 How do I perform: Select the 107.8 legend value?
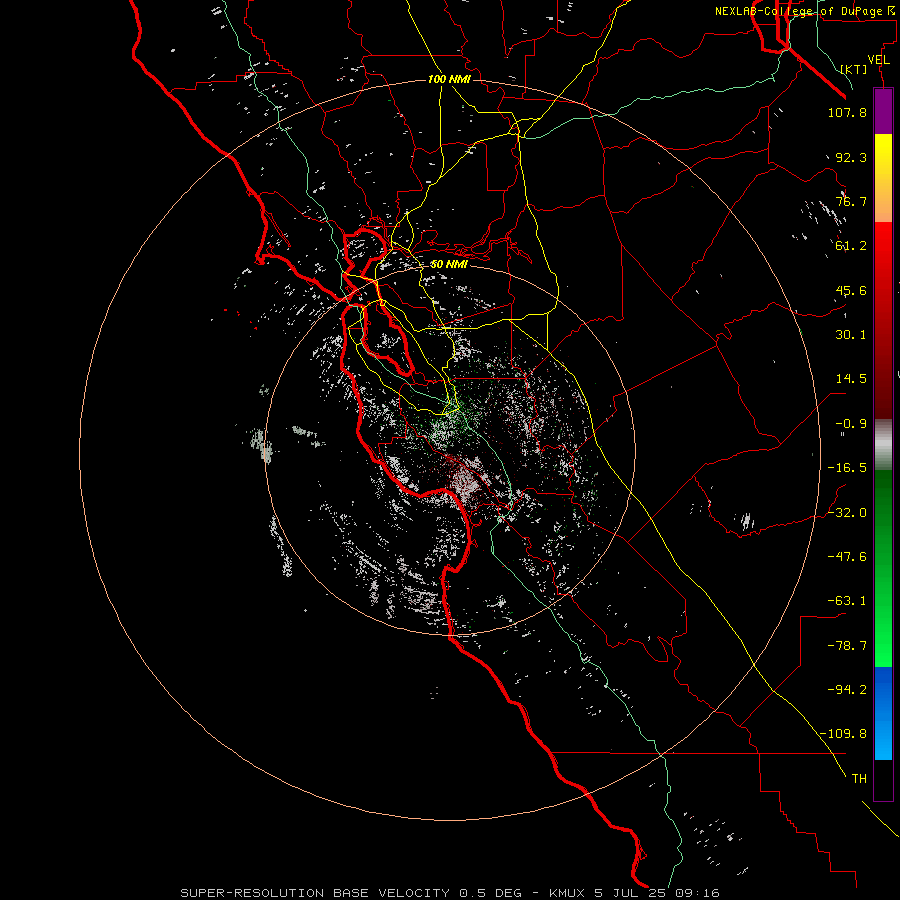[847, 112]
